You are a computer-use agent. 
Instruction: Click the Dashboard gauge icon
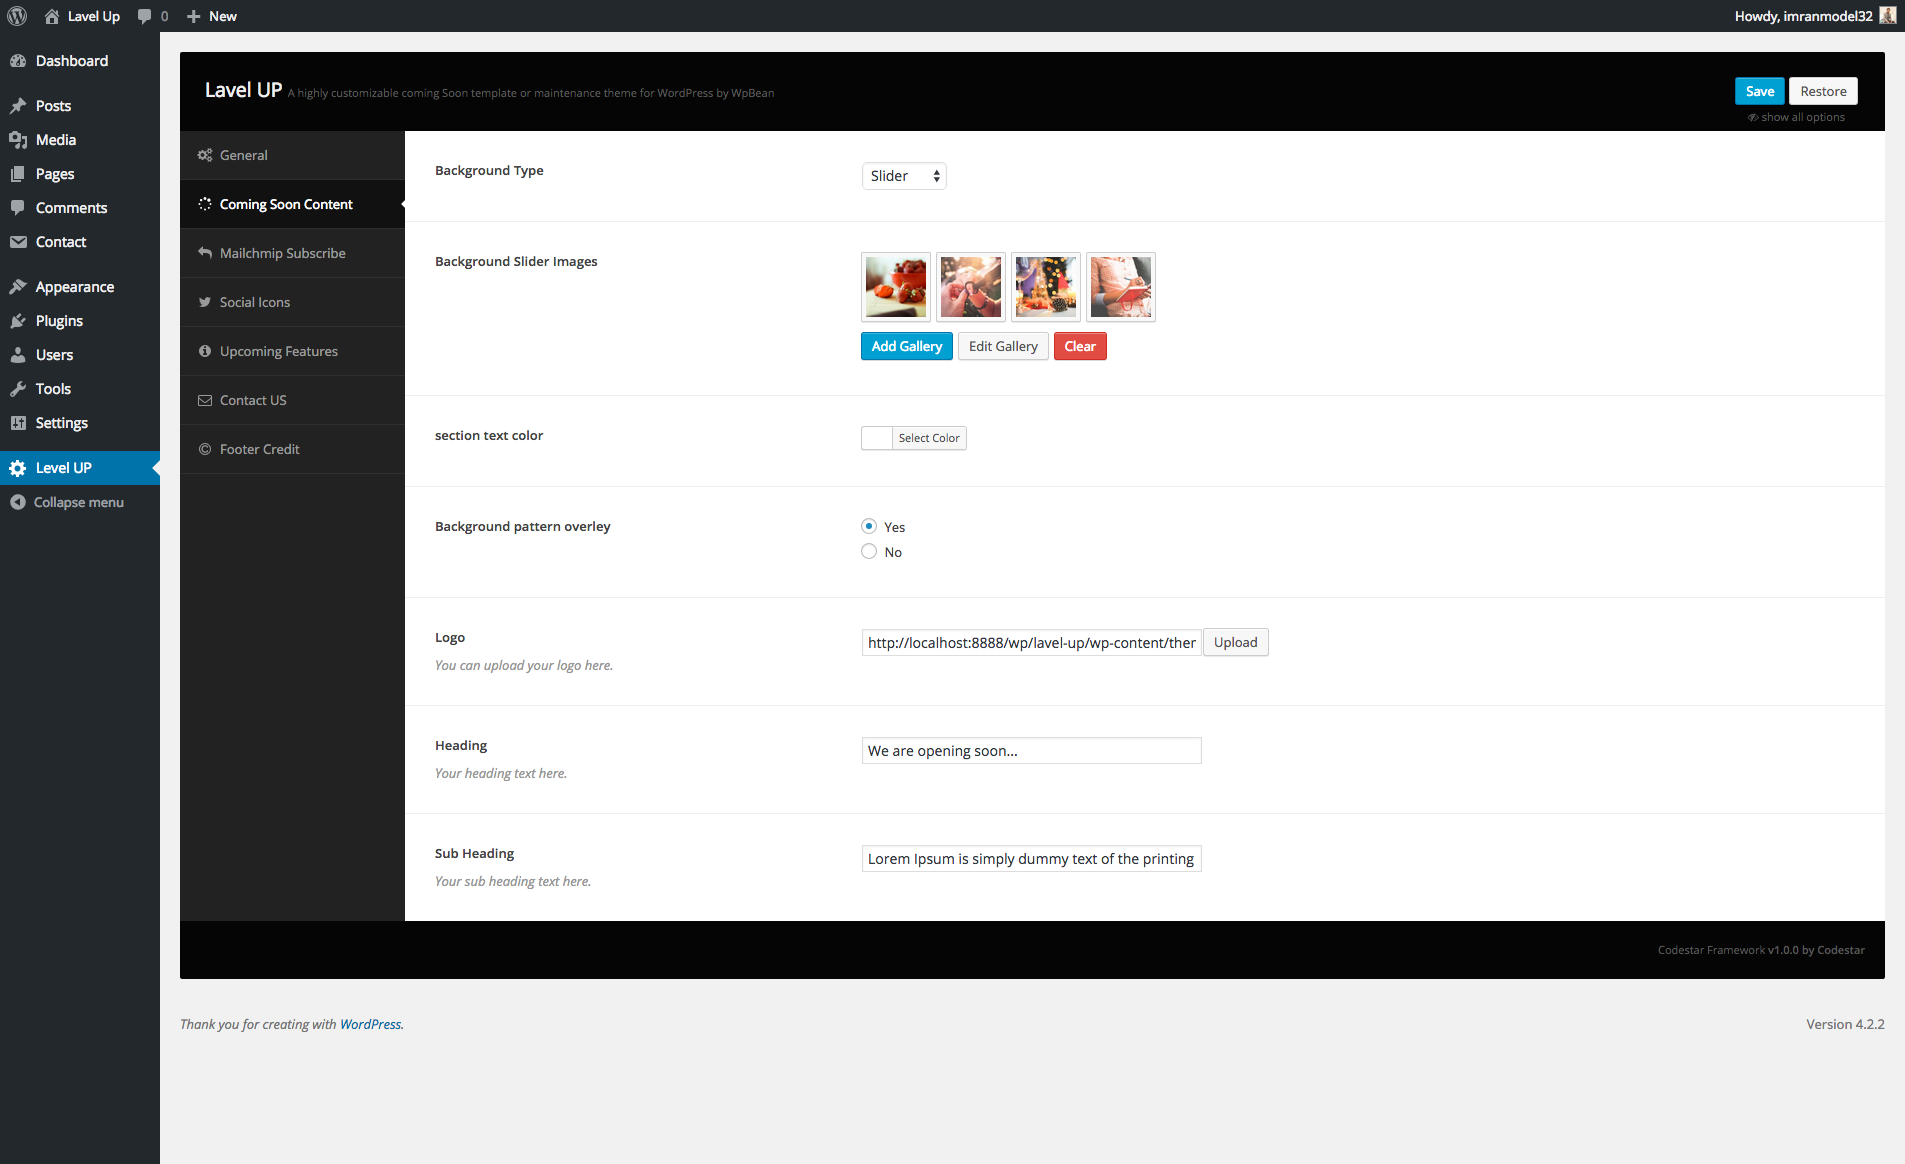coord(18,61)
